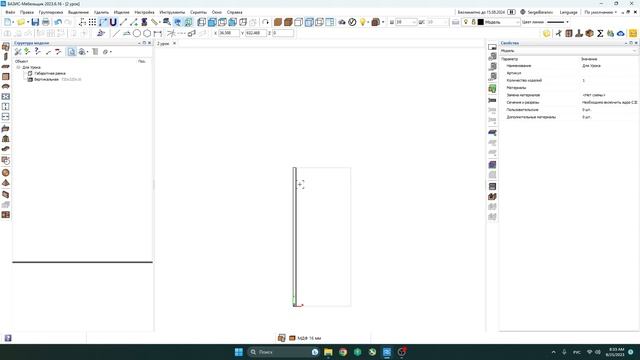
Task: Toggle highlighted document icon in structure toolbar
Action: point(71,51)
